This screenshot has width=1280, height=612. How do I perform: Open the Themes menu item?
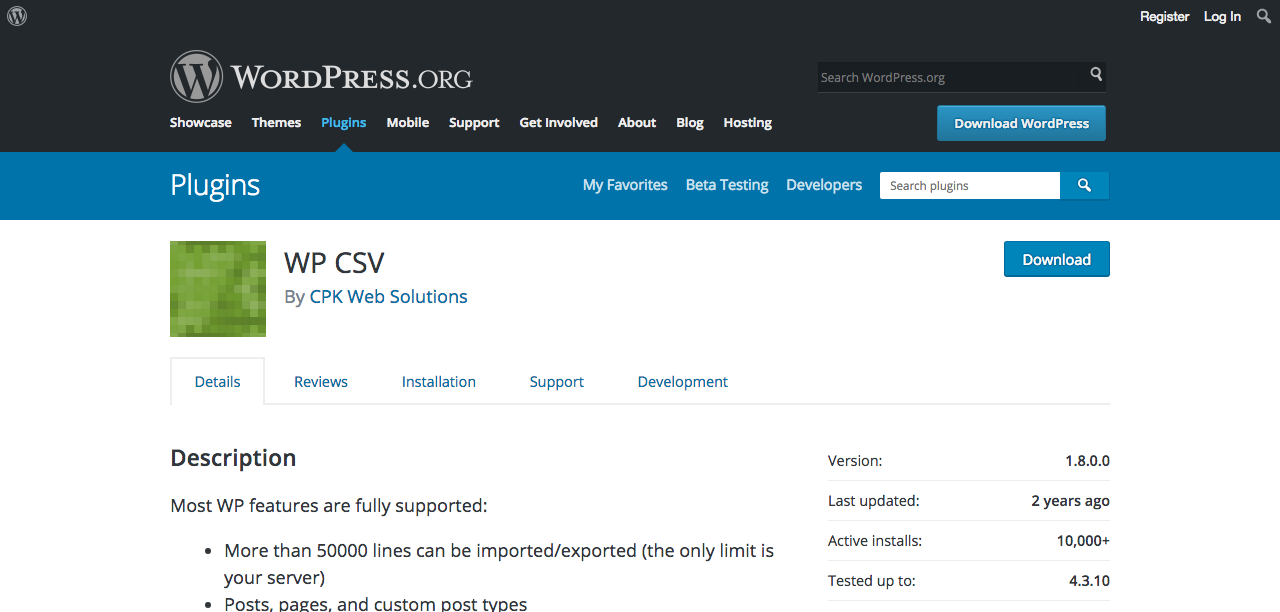click(x=276, y=123)
